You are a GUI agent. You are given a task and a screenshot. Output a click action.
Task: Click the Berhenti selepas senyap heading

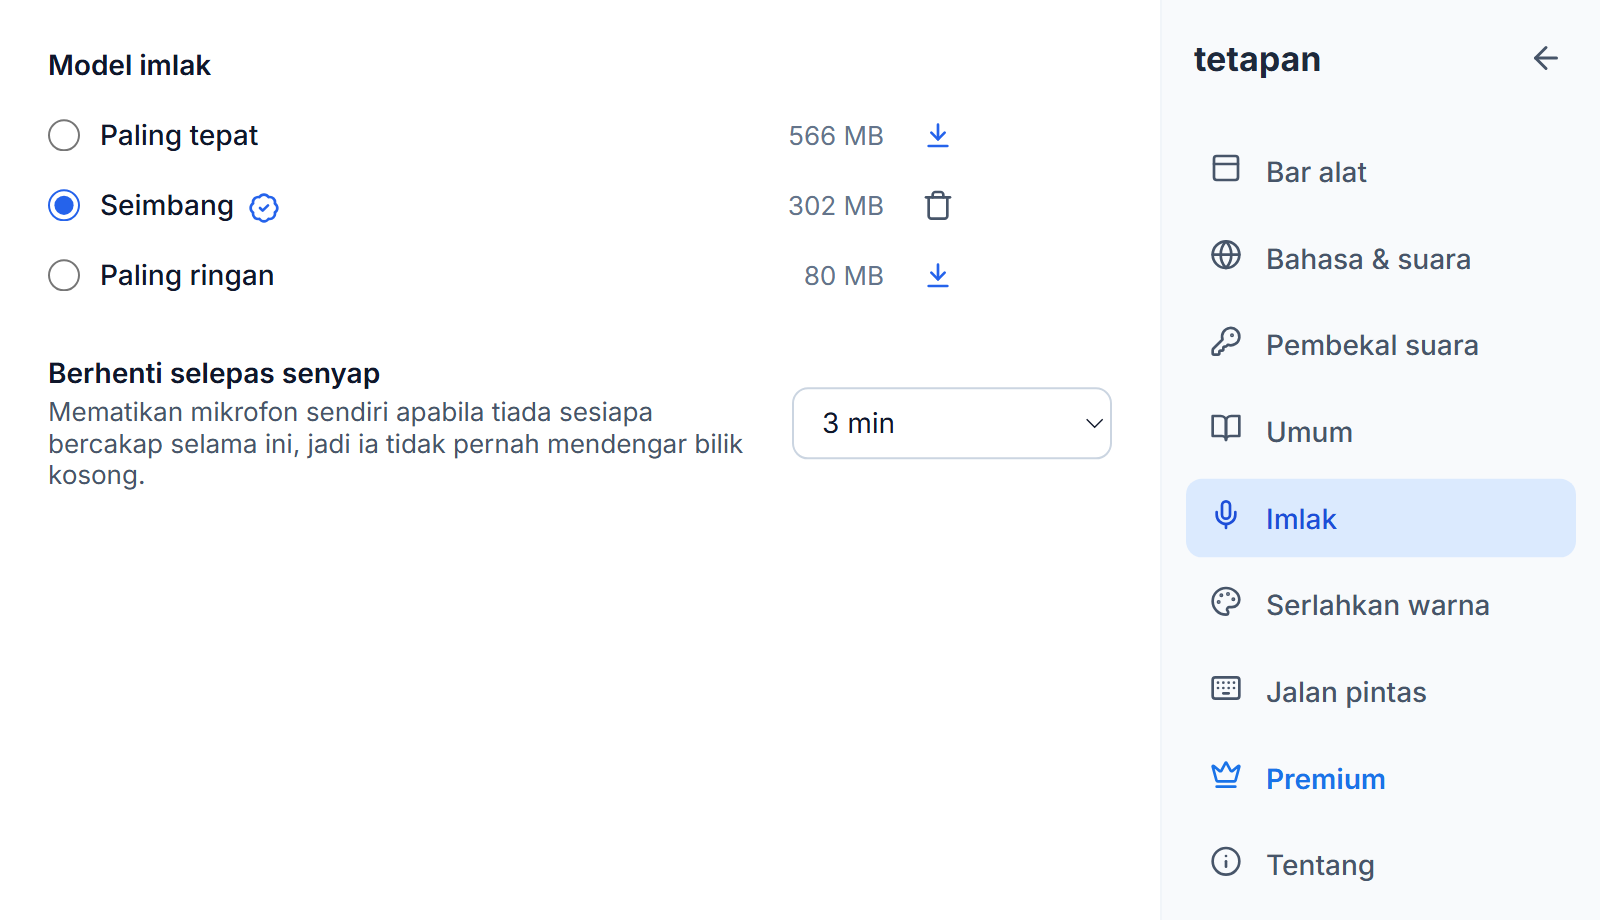pos(214,373)
